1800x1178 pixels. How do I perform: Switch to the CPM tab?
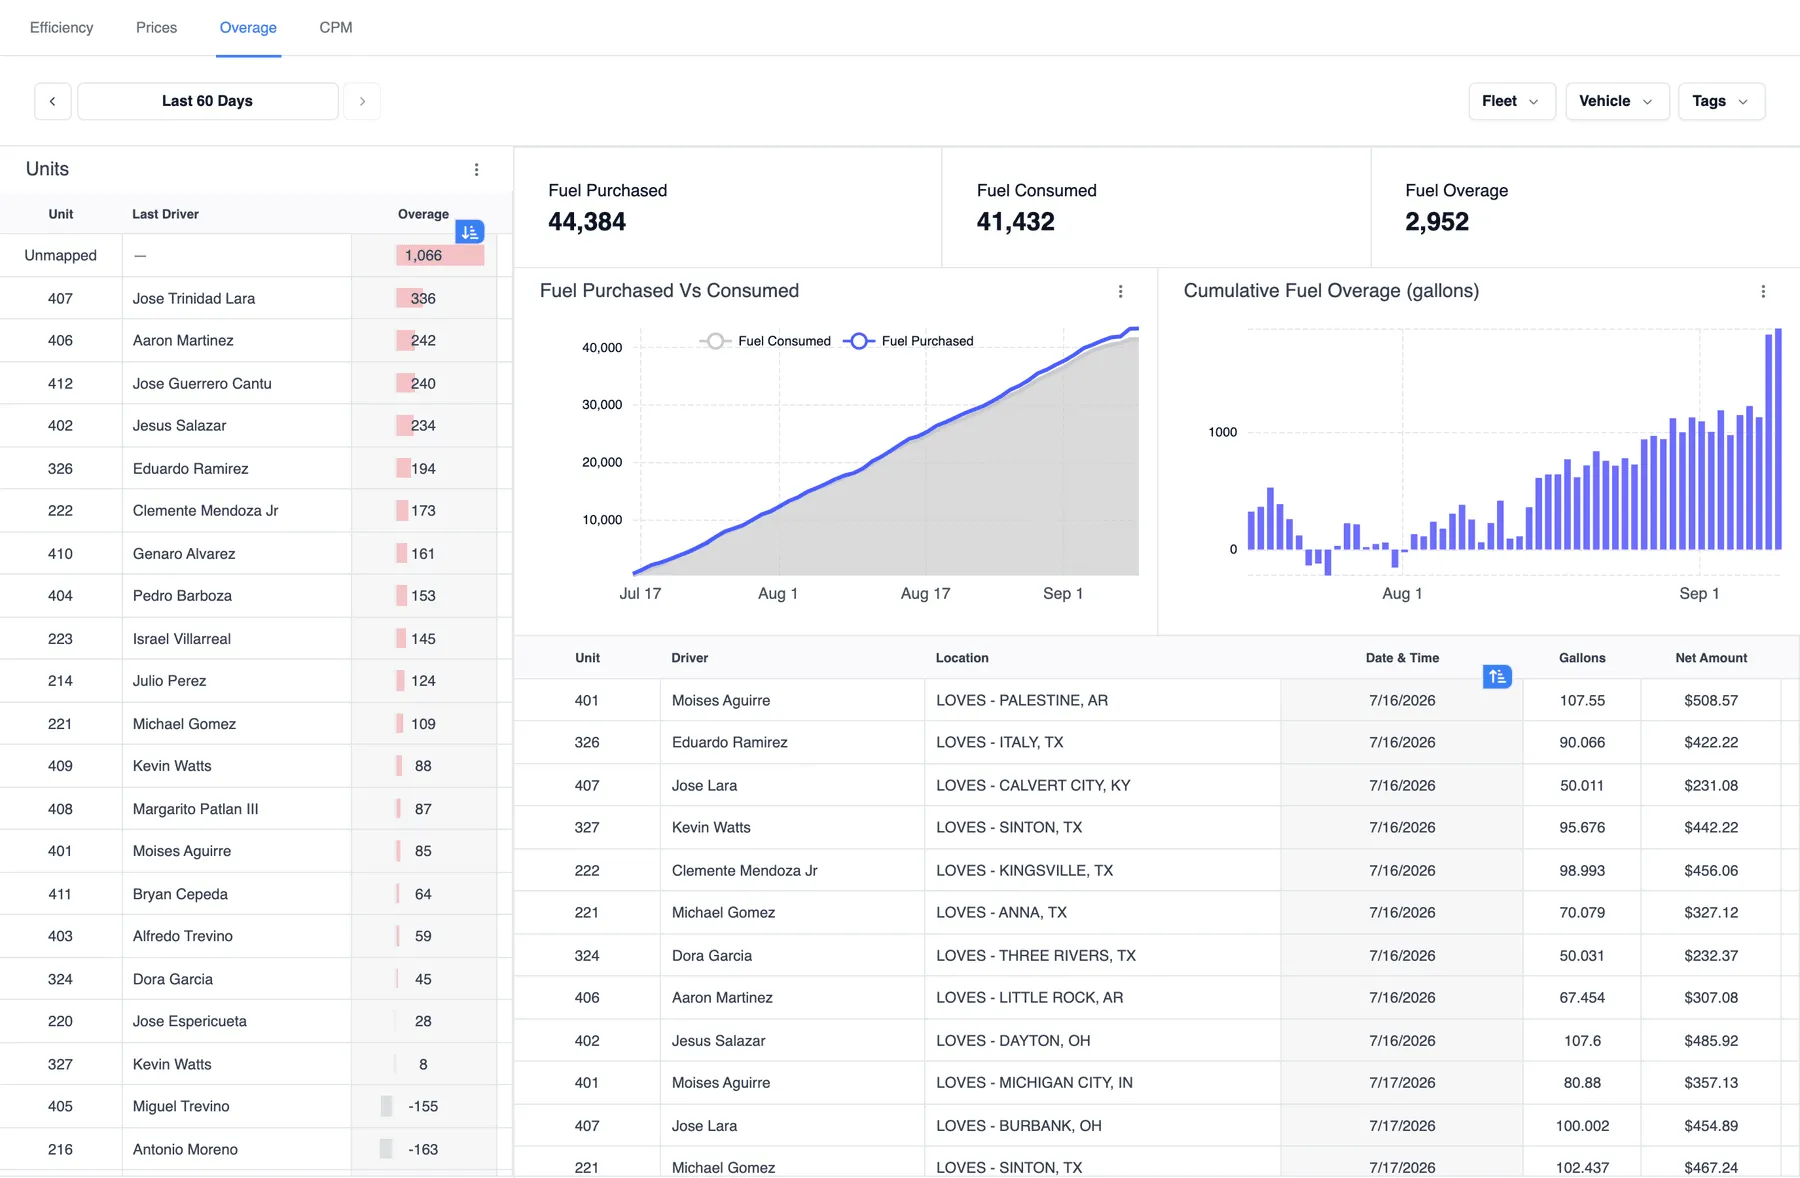336,28
